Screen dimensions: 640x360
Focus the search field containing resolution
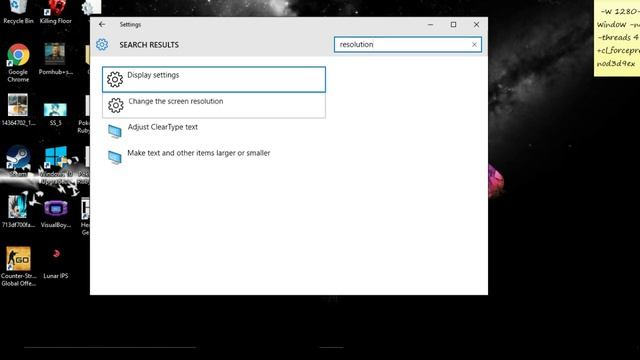(x=407, y=44)
